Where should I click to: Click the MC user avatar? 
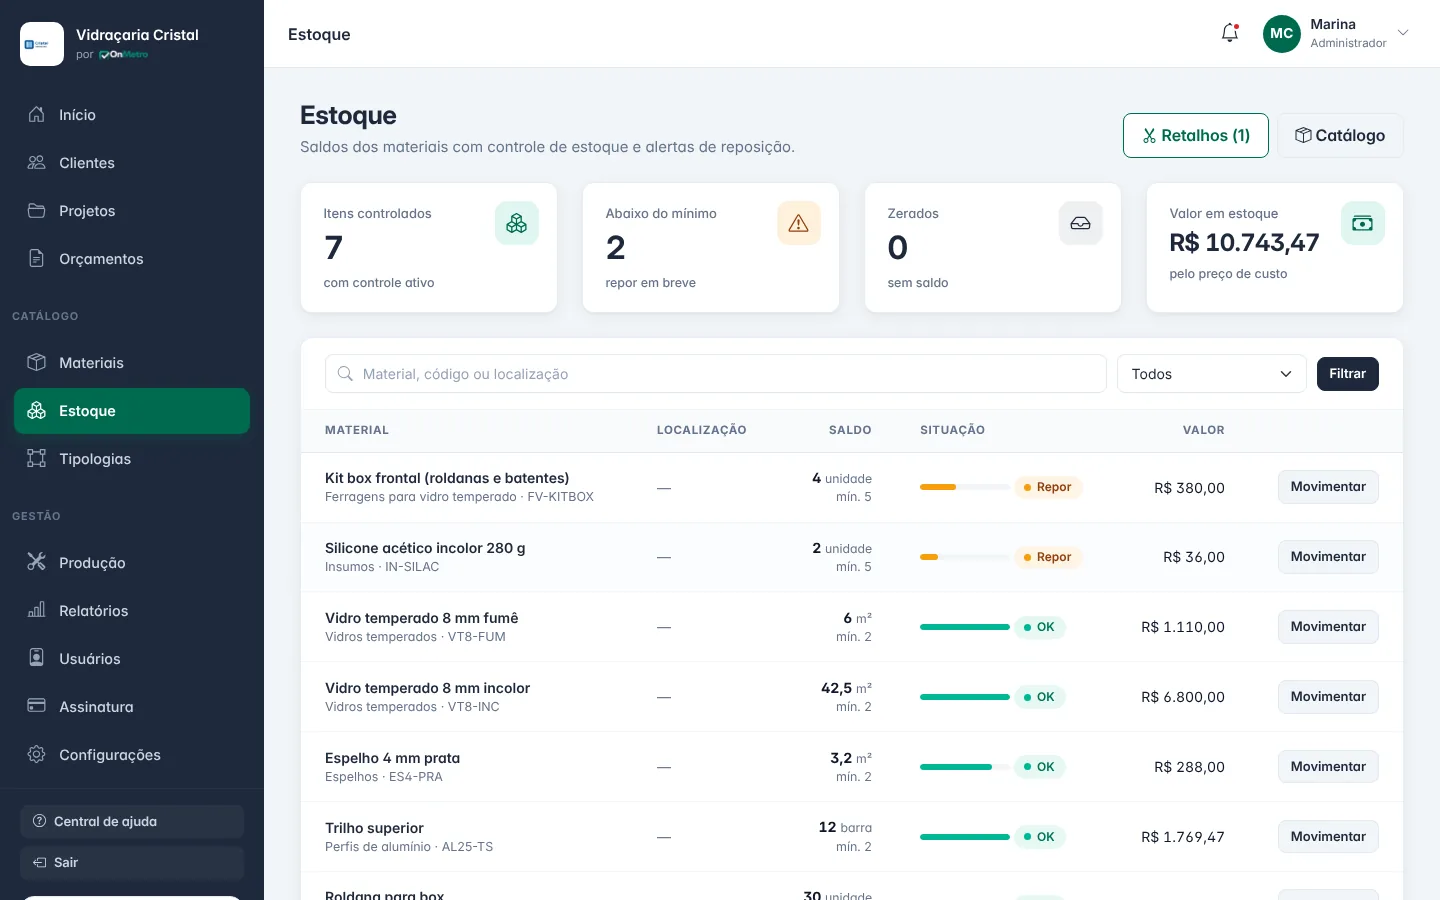[x=1281, y=33]
